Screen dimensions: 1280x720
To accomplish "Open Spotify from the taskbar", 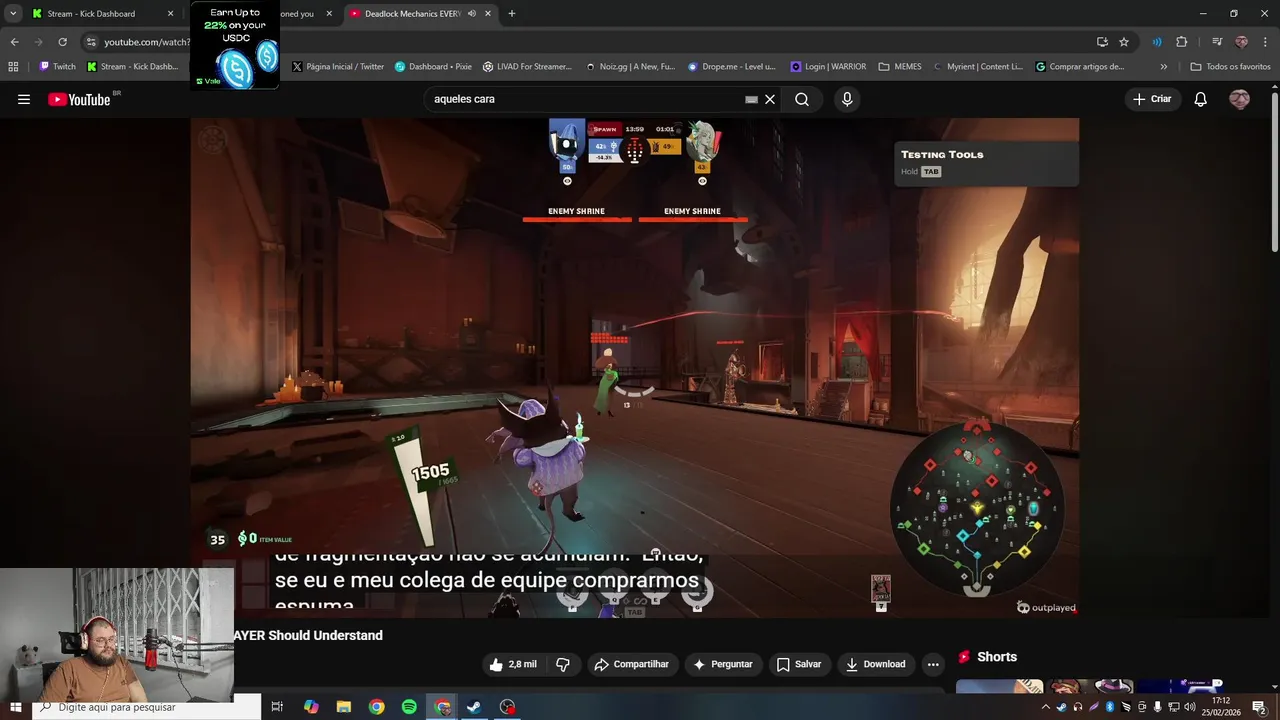I will point(409,707).
